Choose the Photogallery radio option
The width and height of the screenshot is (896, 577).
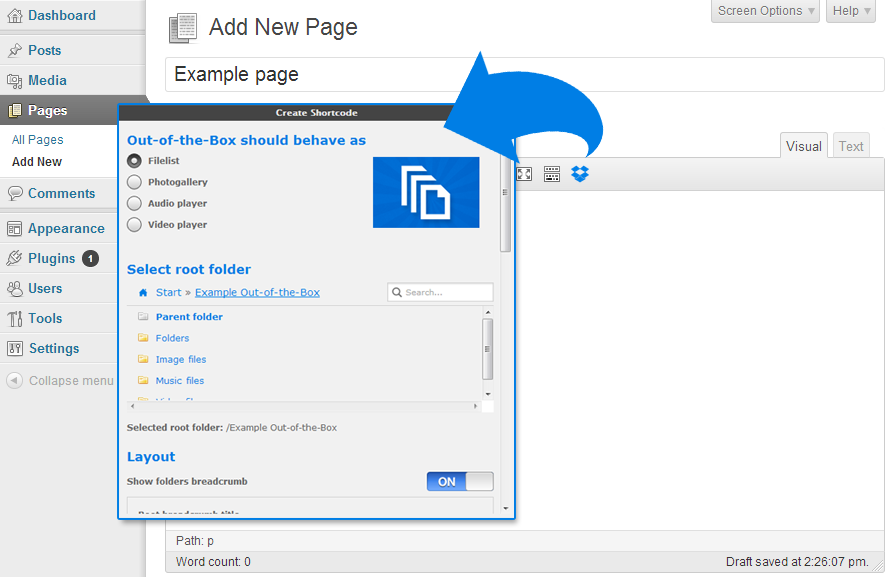pos(134,182)
